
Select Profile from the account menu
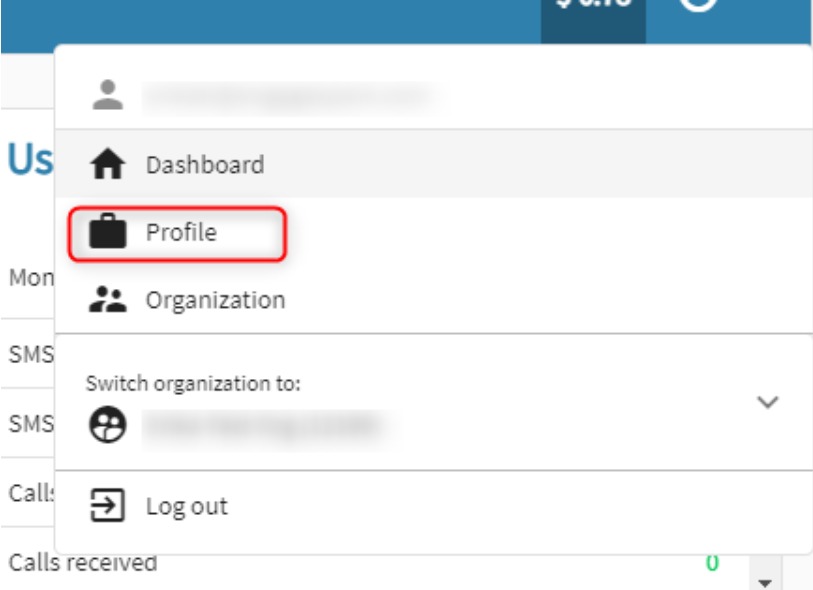click(x=181, y=233)
